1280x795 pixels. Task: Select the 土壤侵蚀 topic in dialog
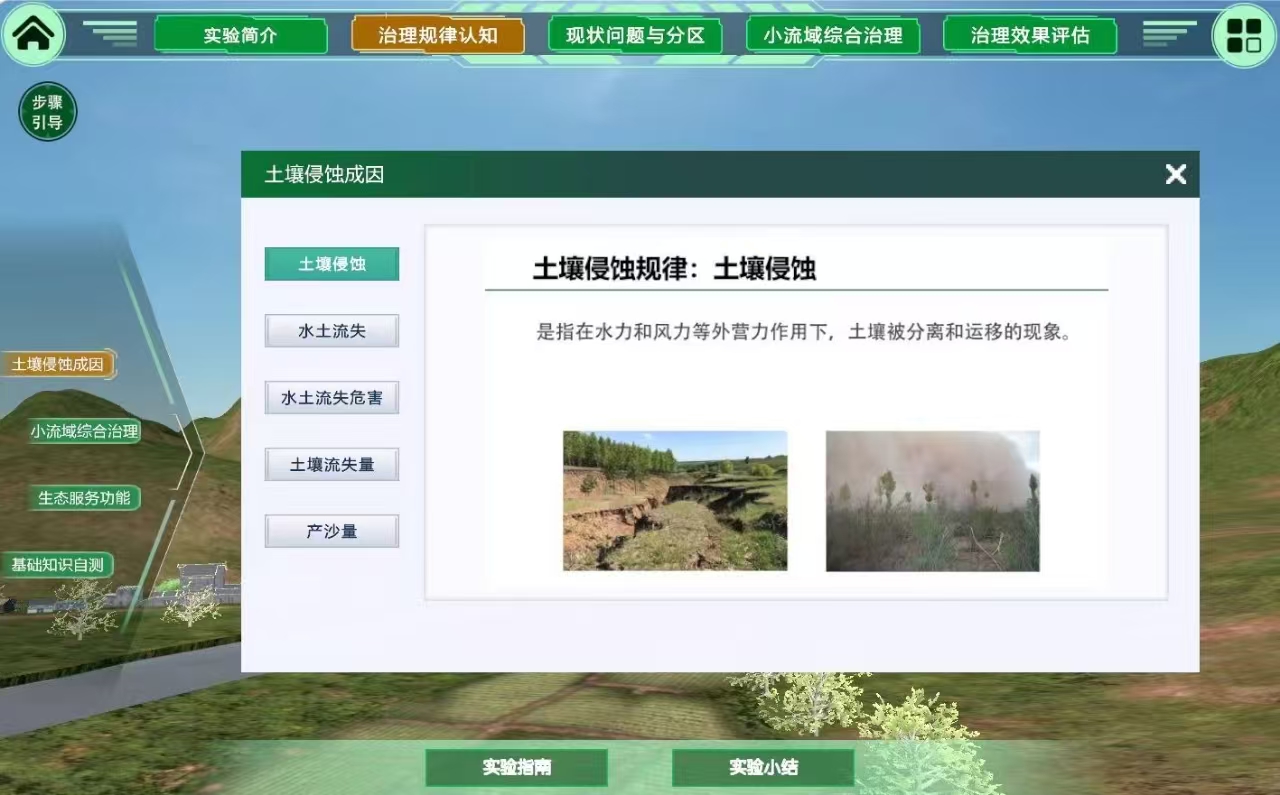coord(331,264)
